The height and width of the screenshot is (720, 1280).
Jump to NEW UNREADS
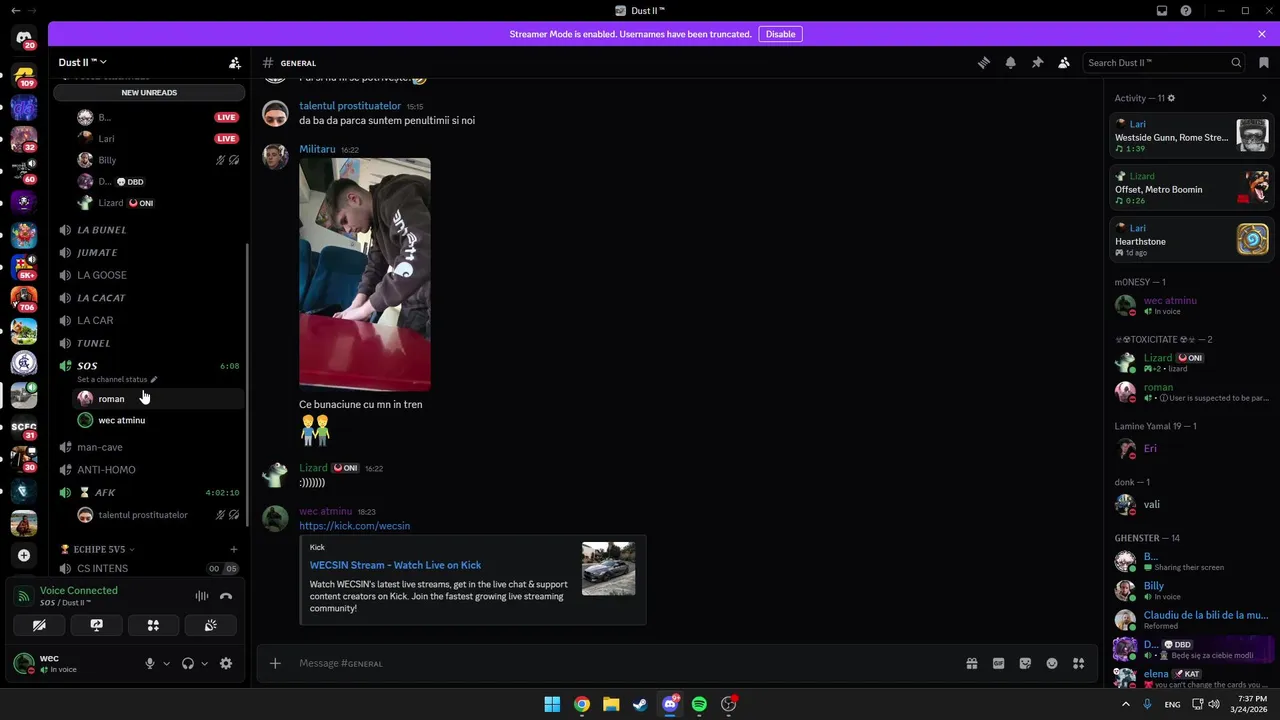[x=149, y=92]
